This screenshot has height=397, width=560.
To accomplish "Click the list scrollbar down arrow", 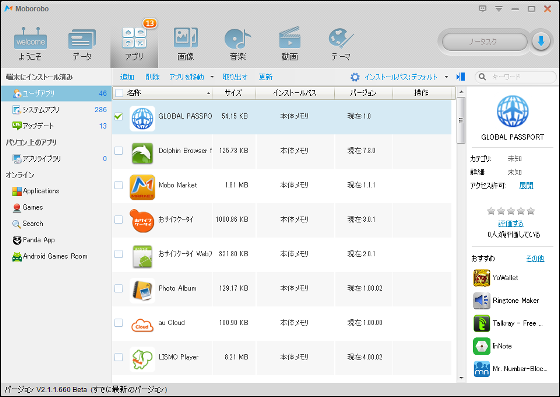I will point(461,378).
